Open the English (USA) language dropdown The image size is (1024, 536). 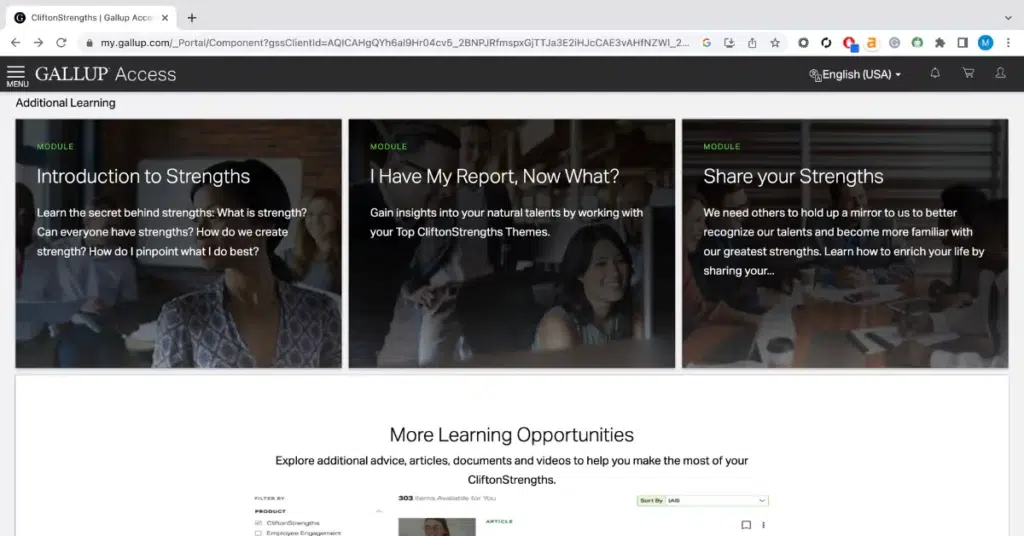pyautogui.click(x=855, y=74)
